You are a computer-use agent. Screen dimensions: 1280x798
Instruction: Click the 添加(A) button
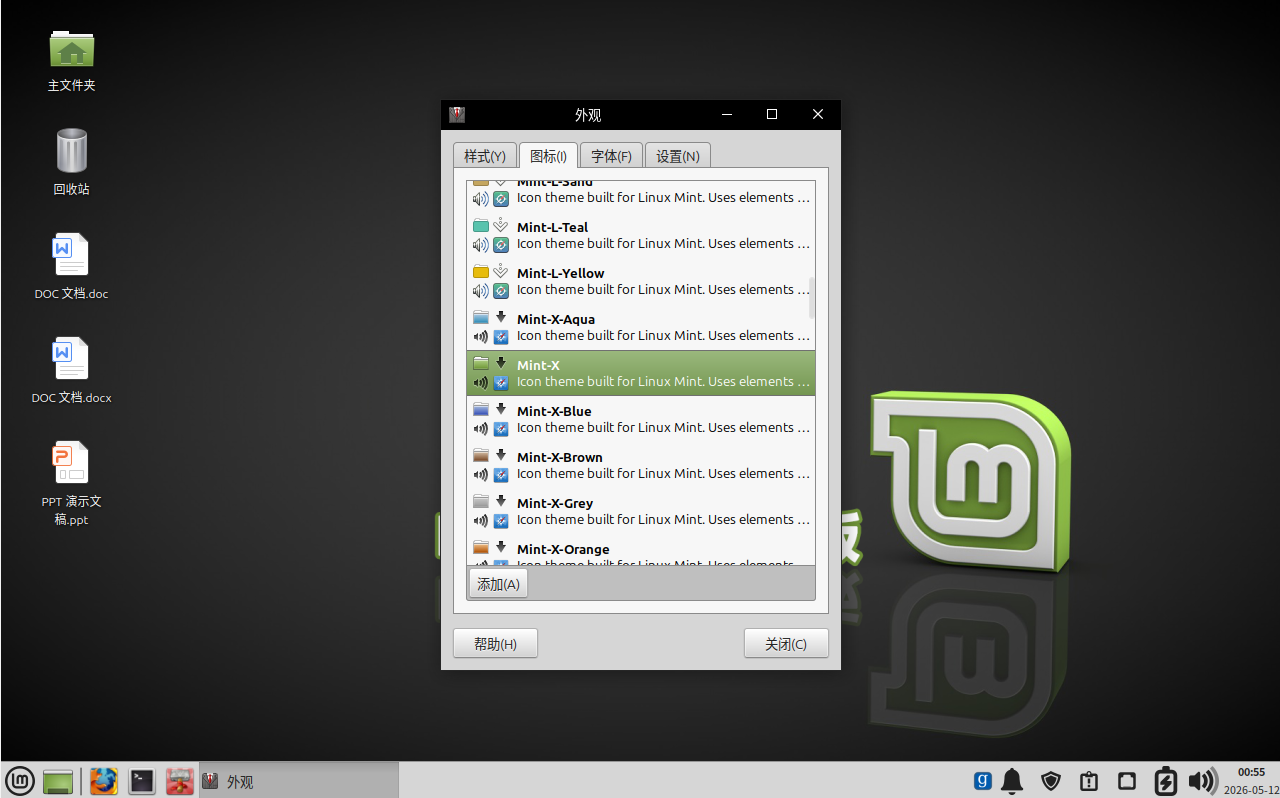[498, 584]
